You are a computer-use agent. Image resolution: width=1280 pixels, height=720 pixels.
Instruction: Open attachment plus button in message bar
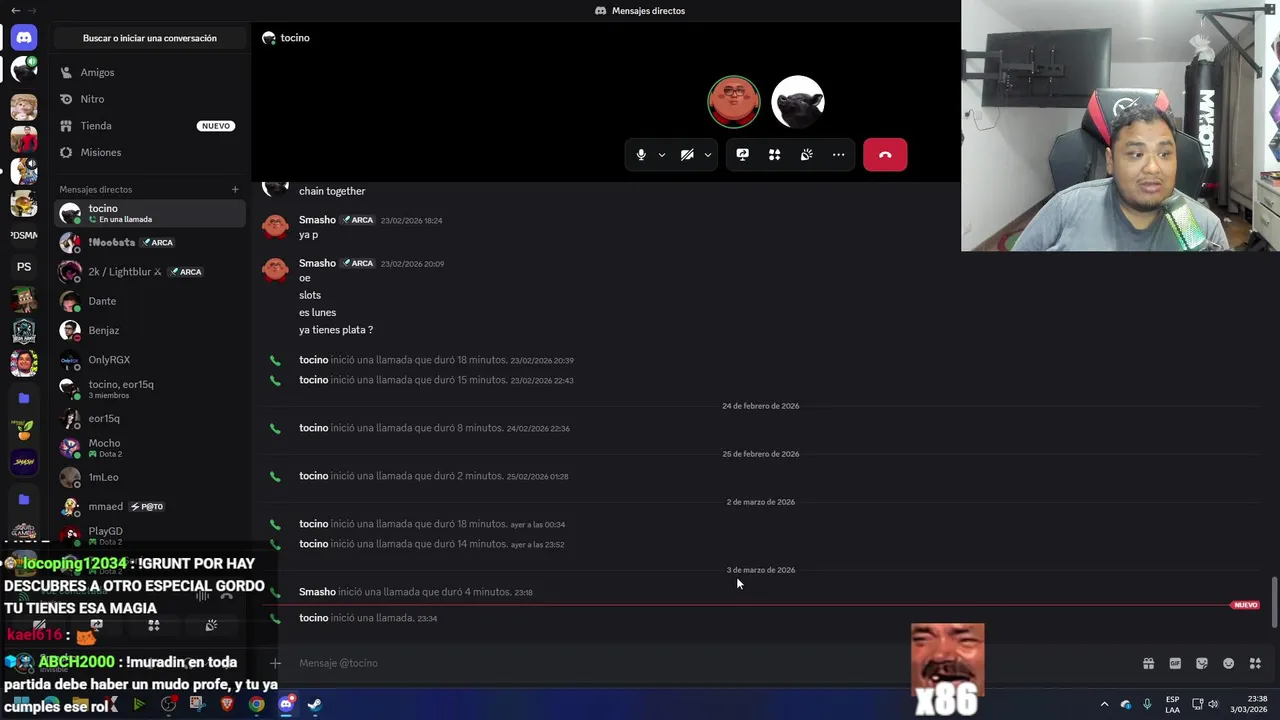(x=275, y=663)
